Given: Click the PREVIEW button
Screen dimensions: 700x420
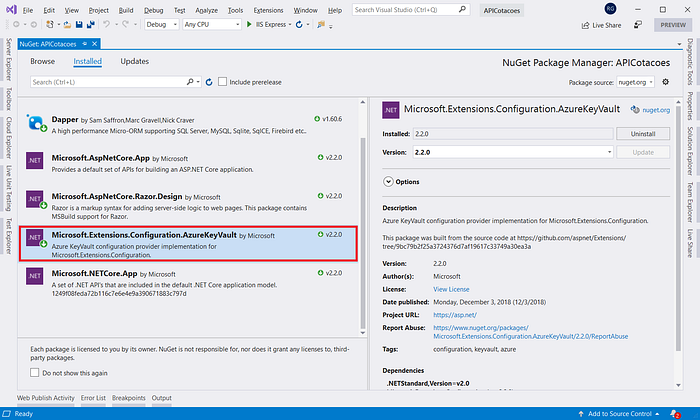Looking at the screenshot, I should click(673, 25).
